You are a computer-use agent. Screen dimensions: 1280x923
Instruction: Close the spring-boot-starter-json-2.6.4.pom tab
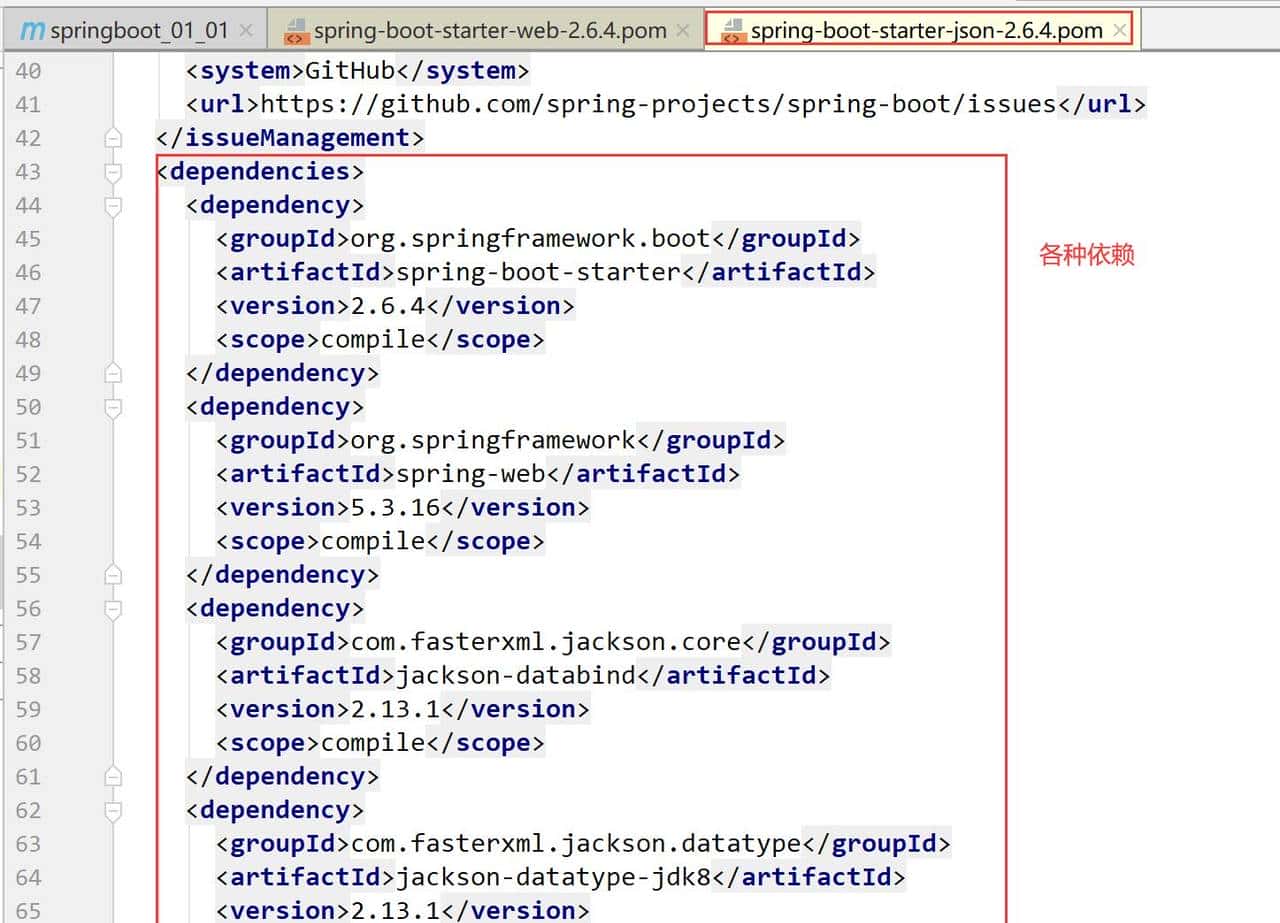tap(1119, 31)
